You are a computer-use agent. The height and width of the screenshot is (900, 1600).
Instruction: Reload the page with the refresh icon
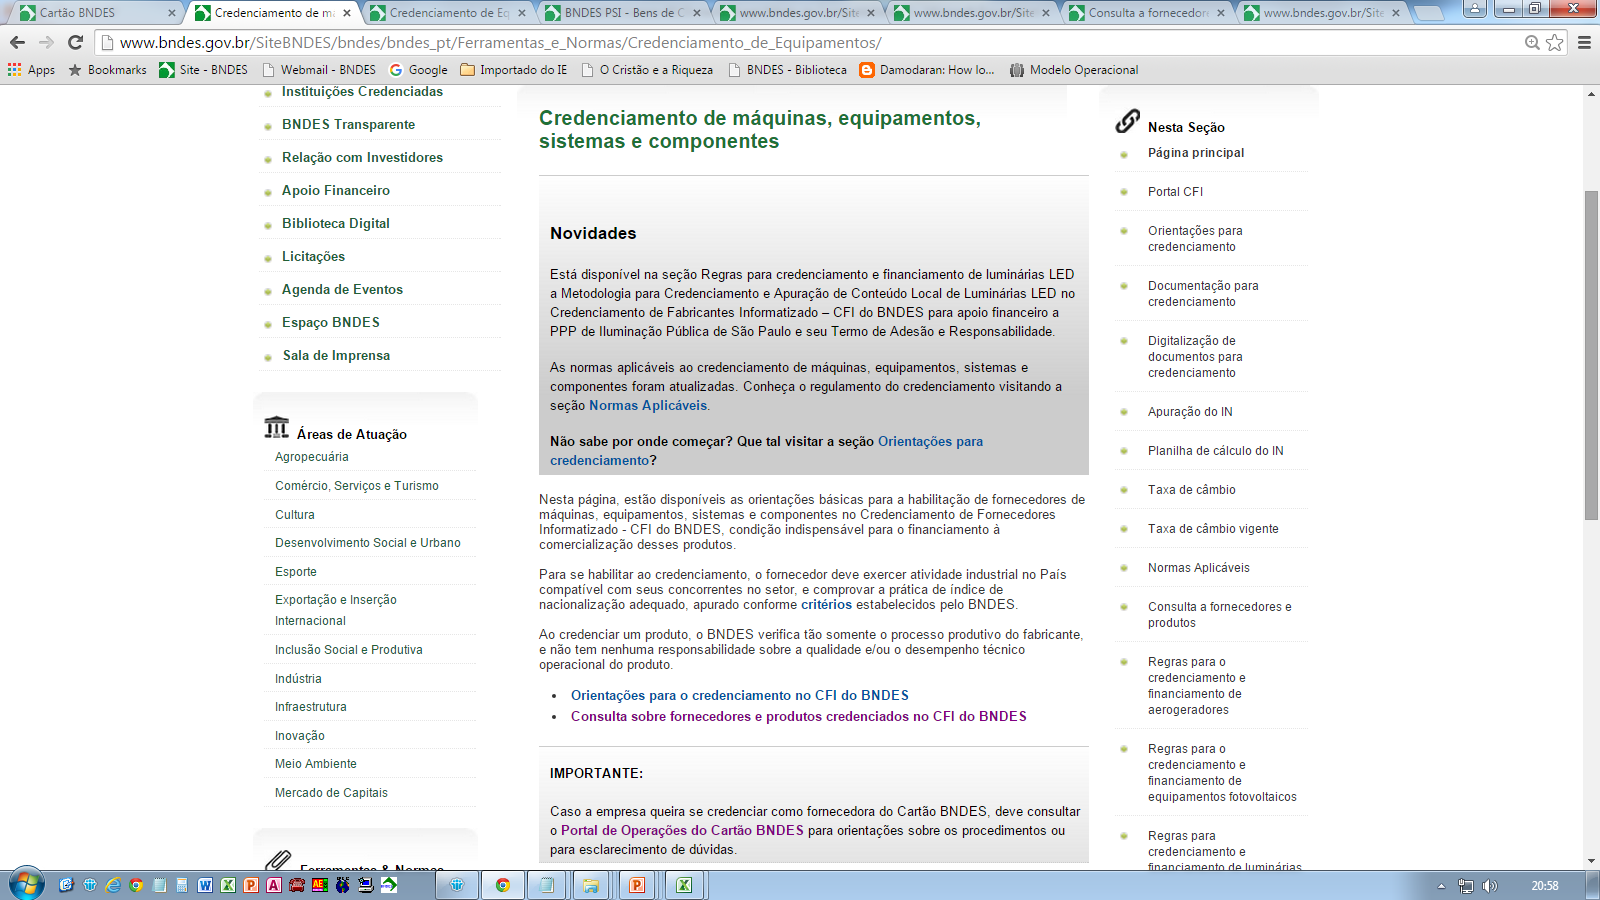[x=75, y=42]
